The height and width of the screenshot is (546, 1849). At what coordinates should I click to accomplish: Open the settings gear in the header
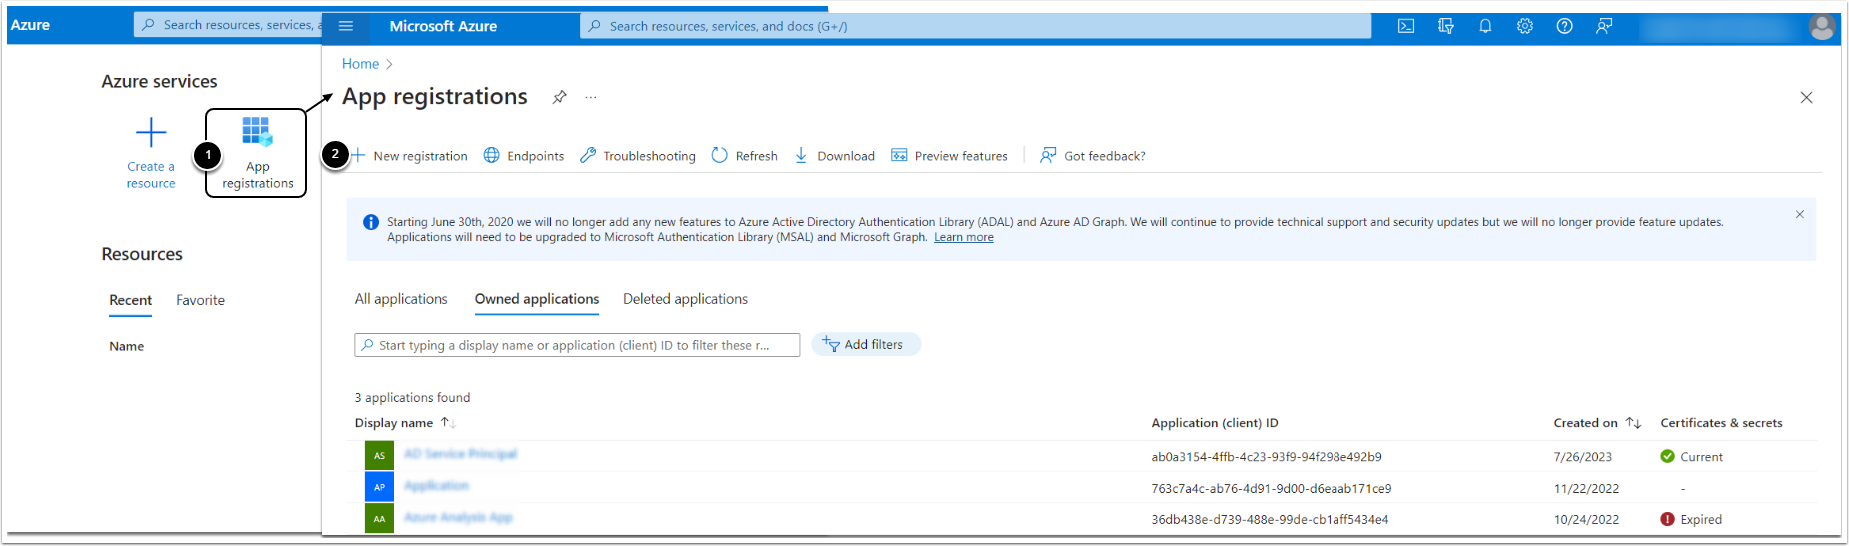[1524, 26]
